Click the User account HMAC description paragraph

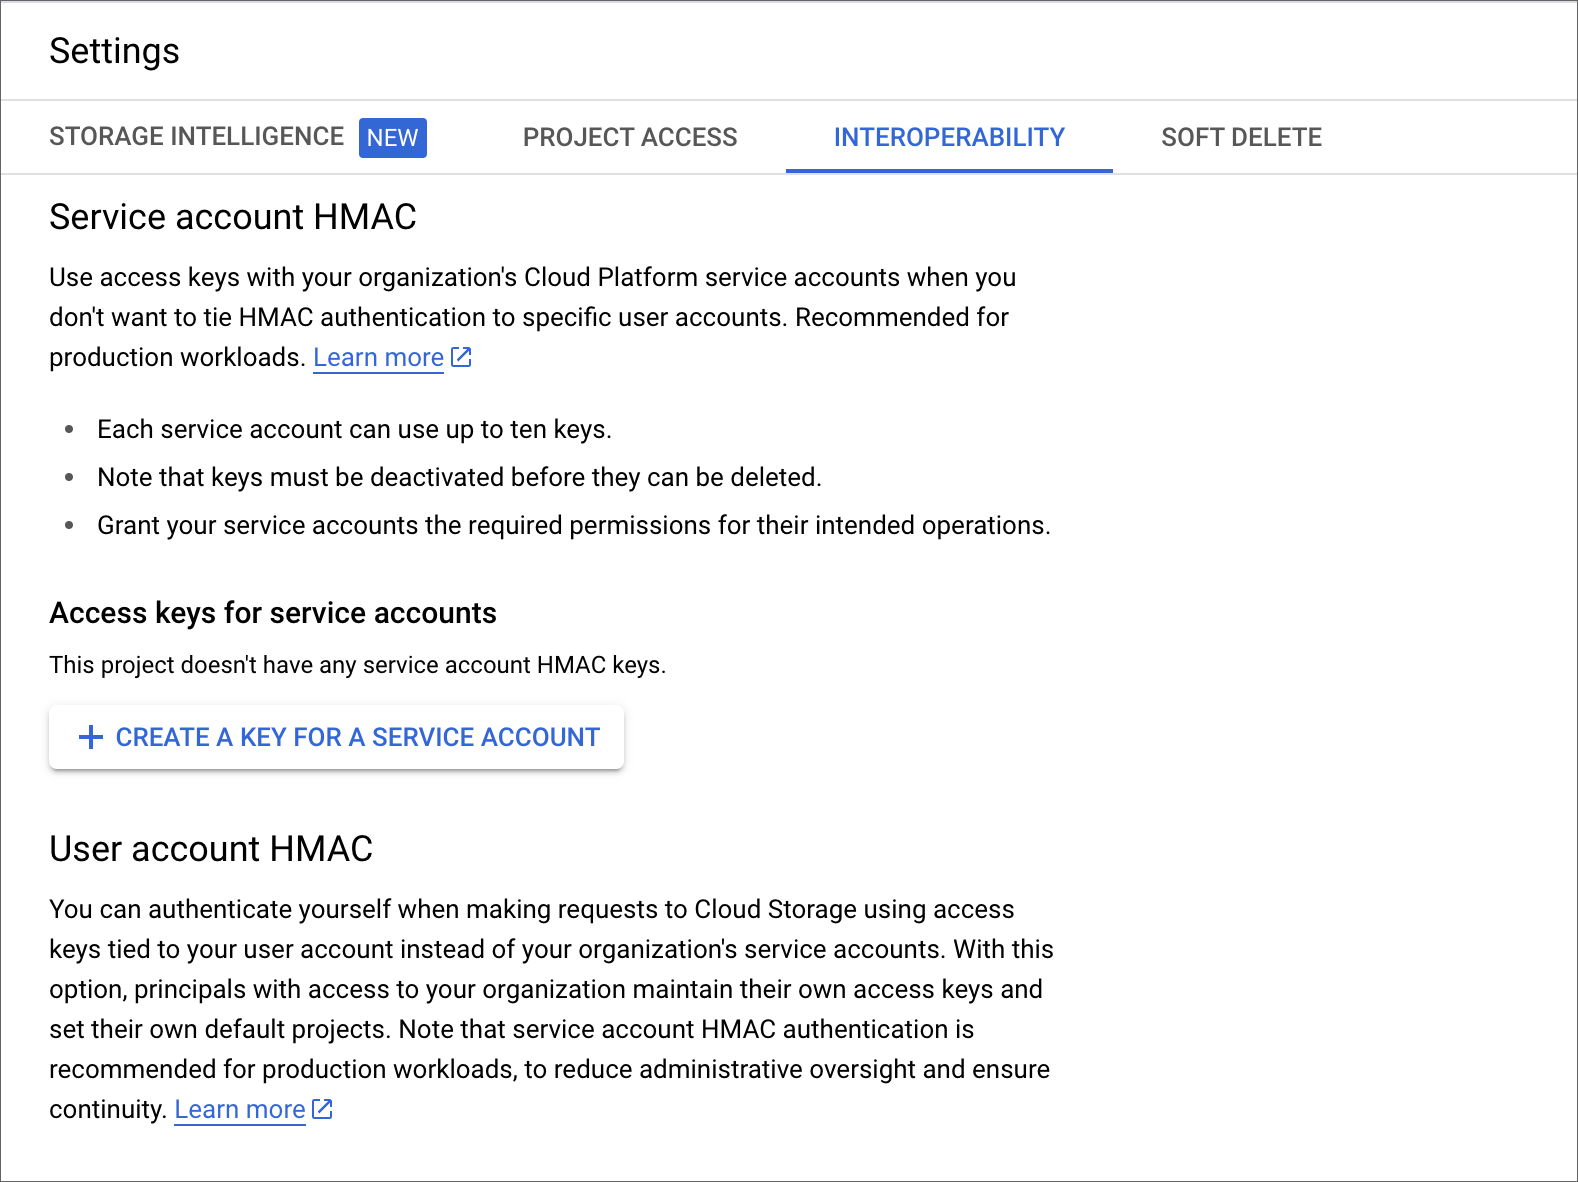pyautogui.click(x=551, y=1009)
